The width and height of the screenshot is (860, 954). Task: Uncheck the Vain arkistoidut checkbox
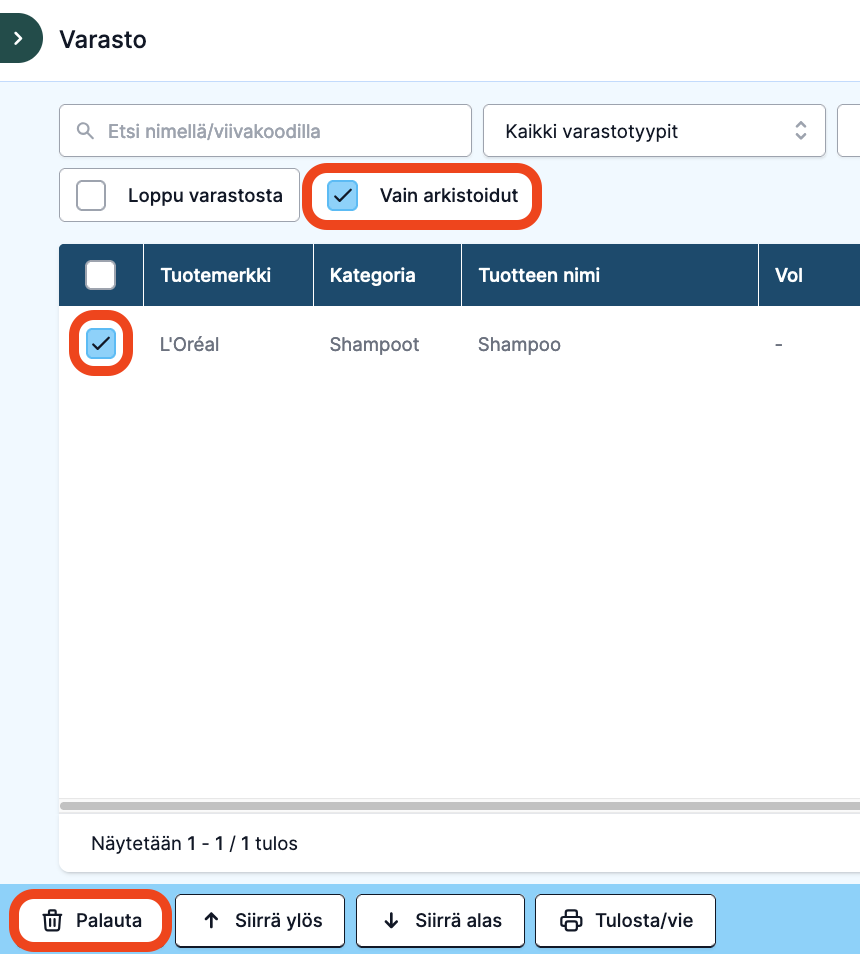coord(342,195)
